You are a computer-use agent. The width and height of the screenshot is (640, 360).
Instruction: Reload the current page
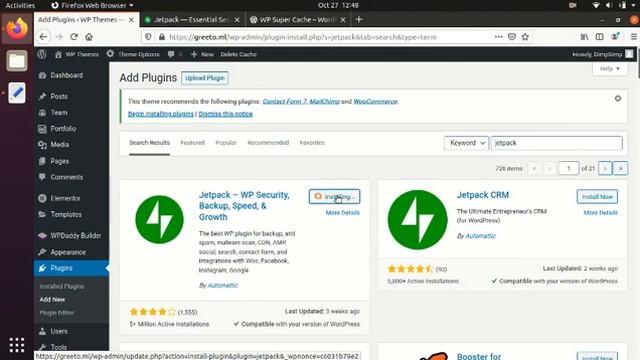(74, 37)
